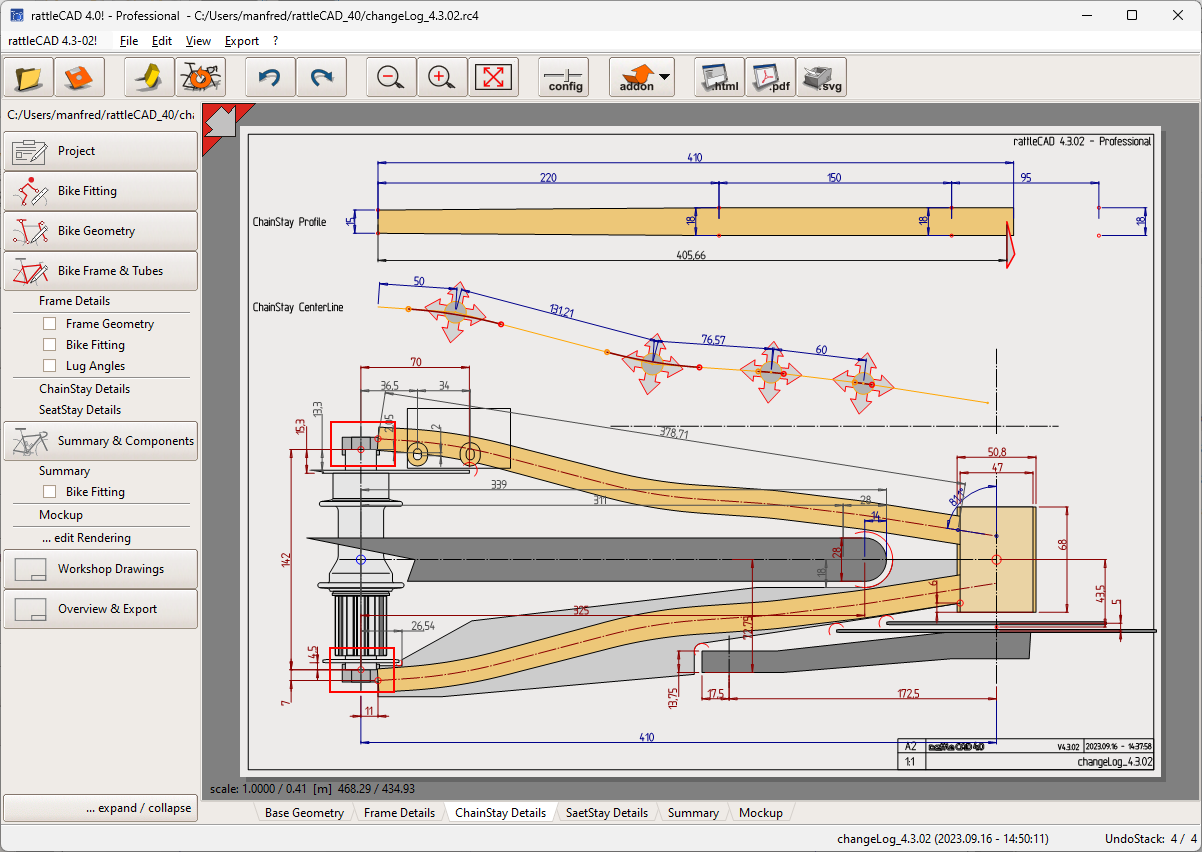
Task: Enable Bike Fitting checkbox under Frame Details
Action: [x=49, y=345]
